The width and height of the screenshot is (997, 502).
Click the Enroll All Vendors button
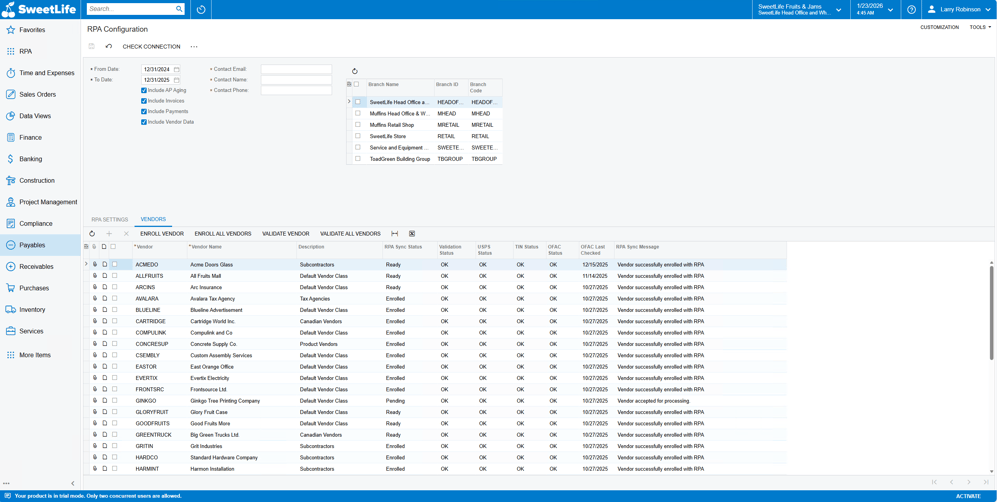click(x=223, y=234)
